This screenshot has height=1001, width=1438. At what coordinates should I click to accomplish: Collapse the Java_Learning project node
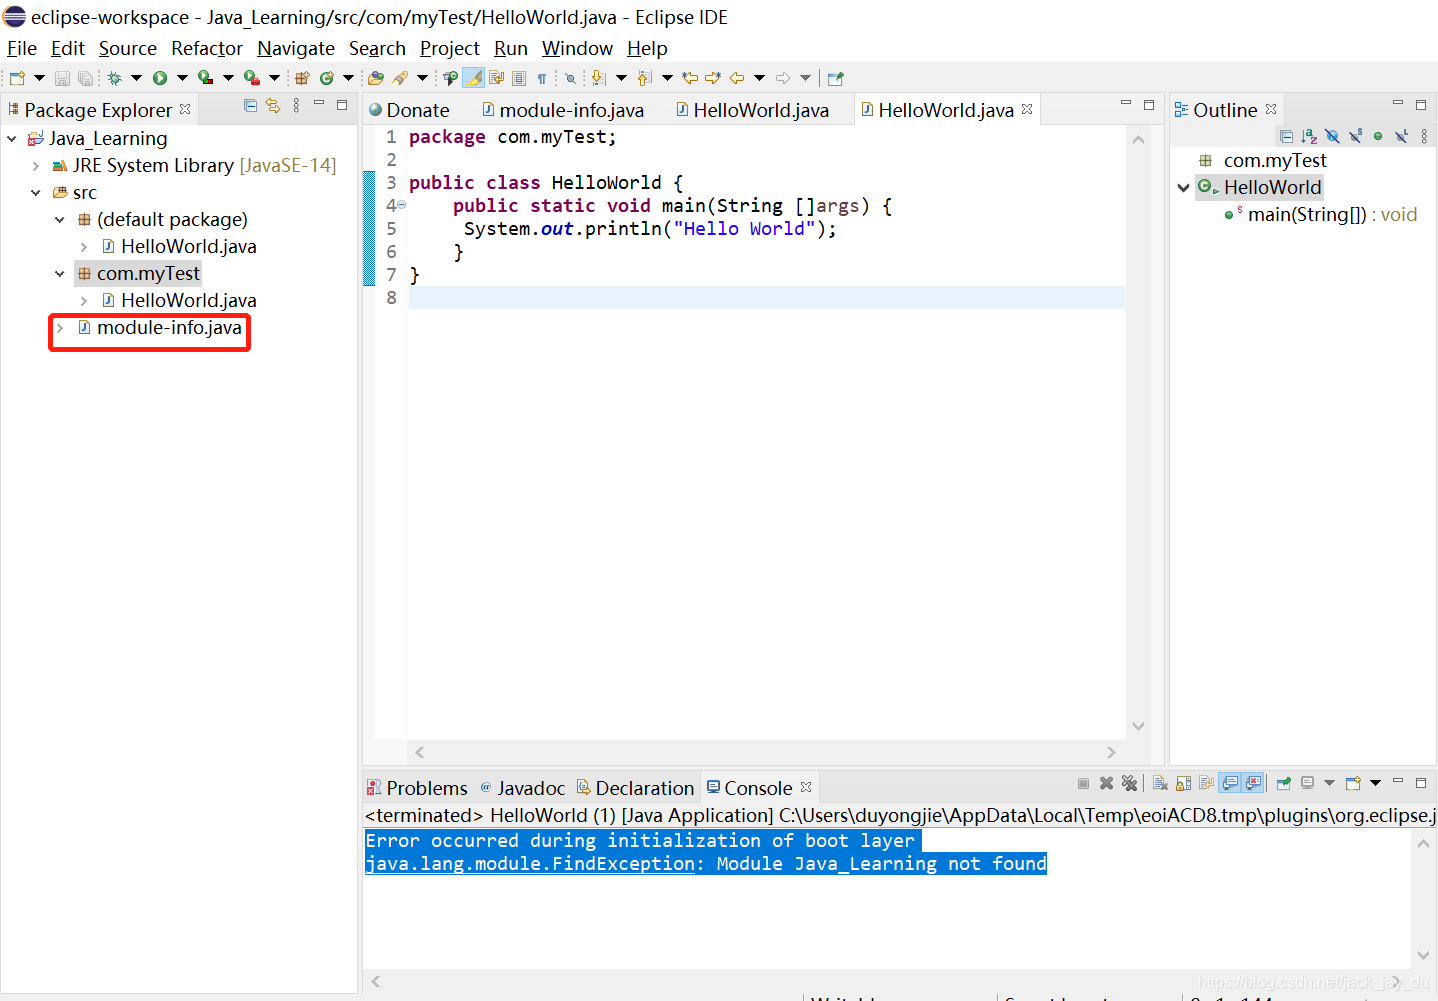pos(12,139)
